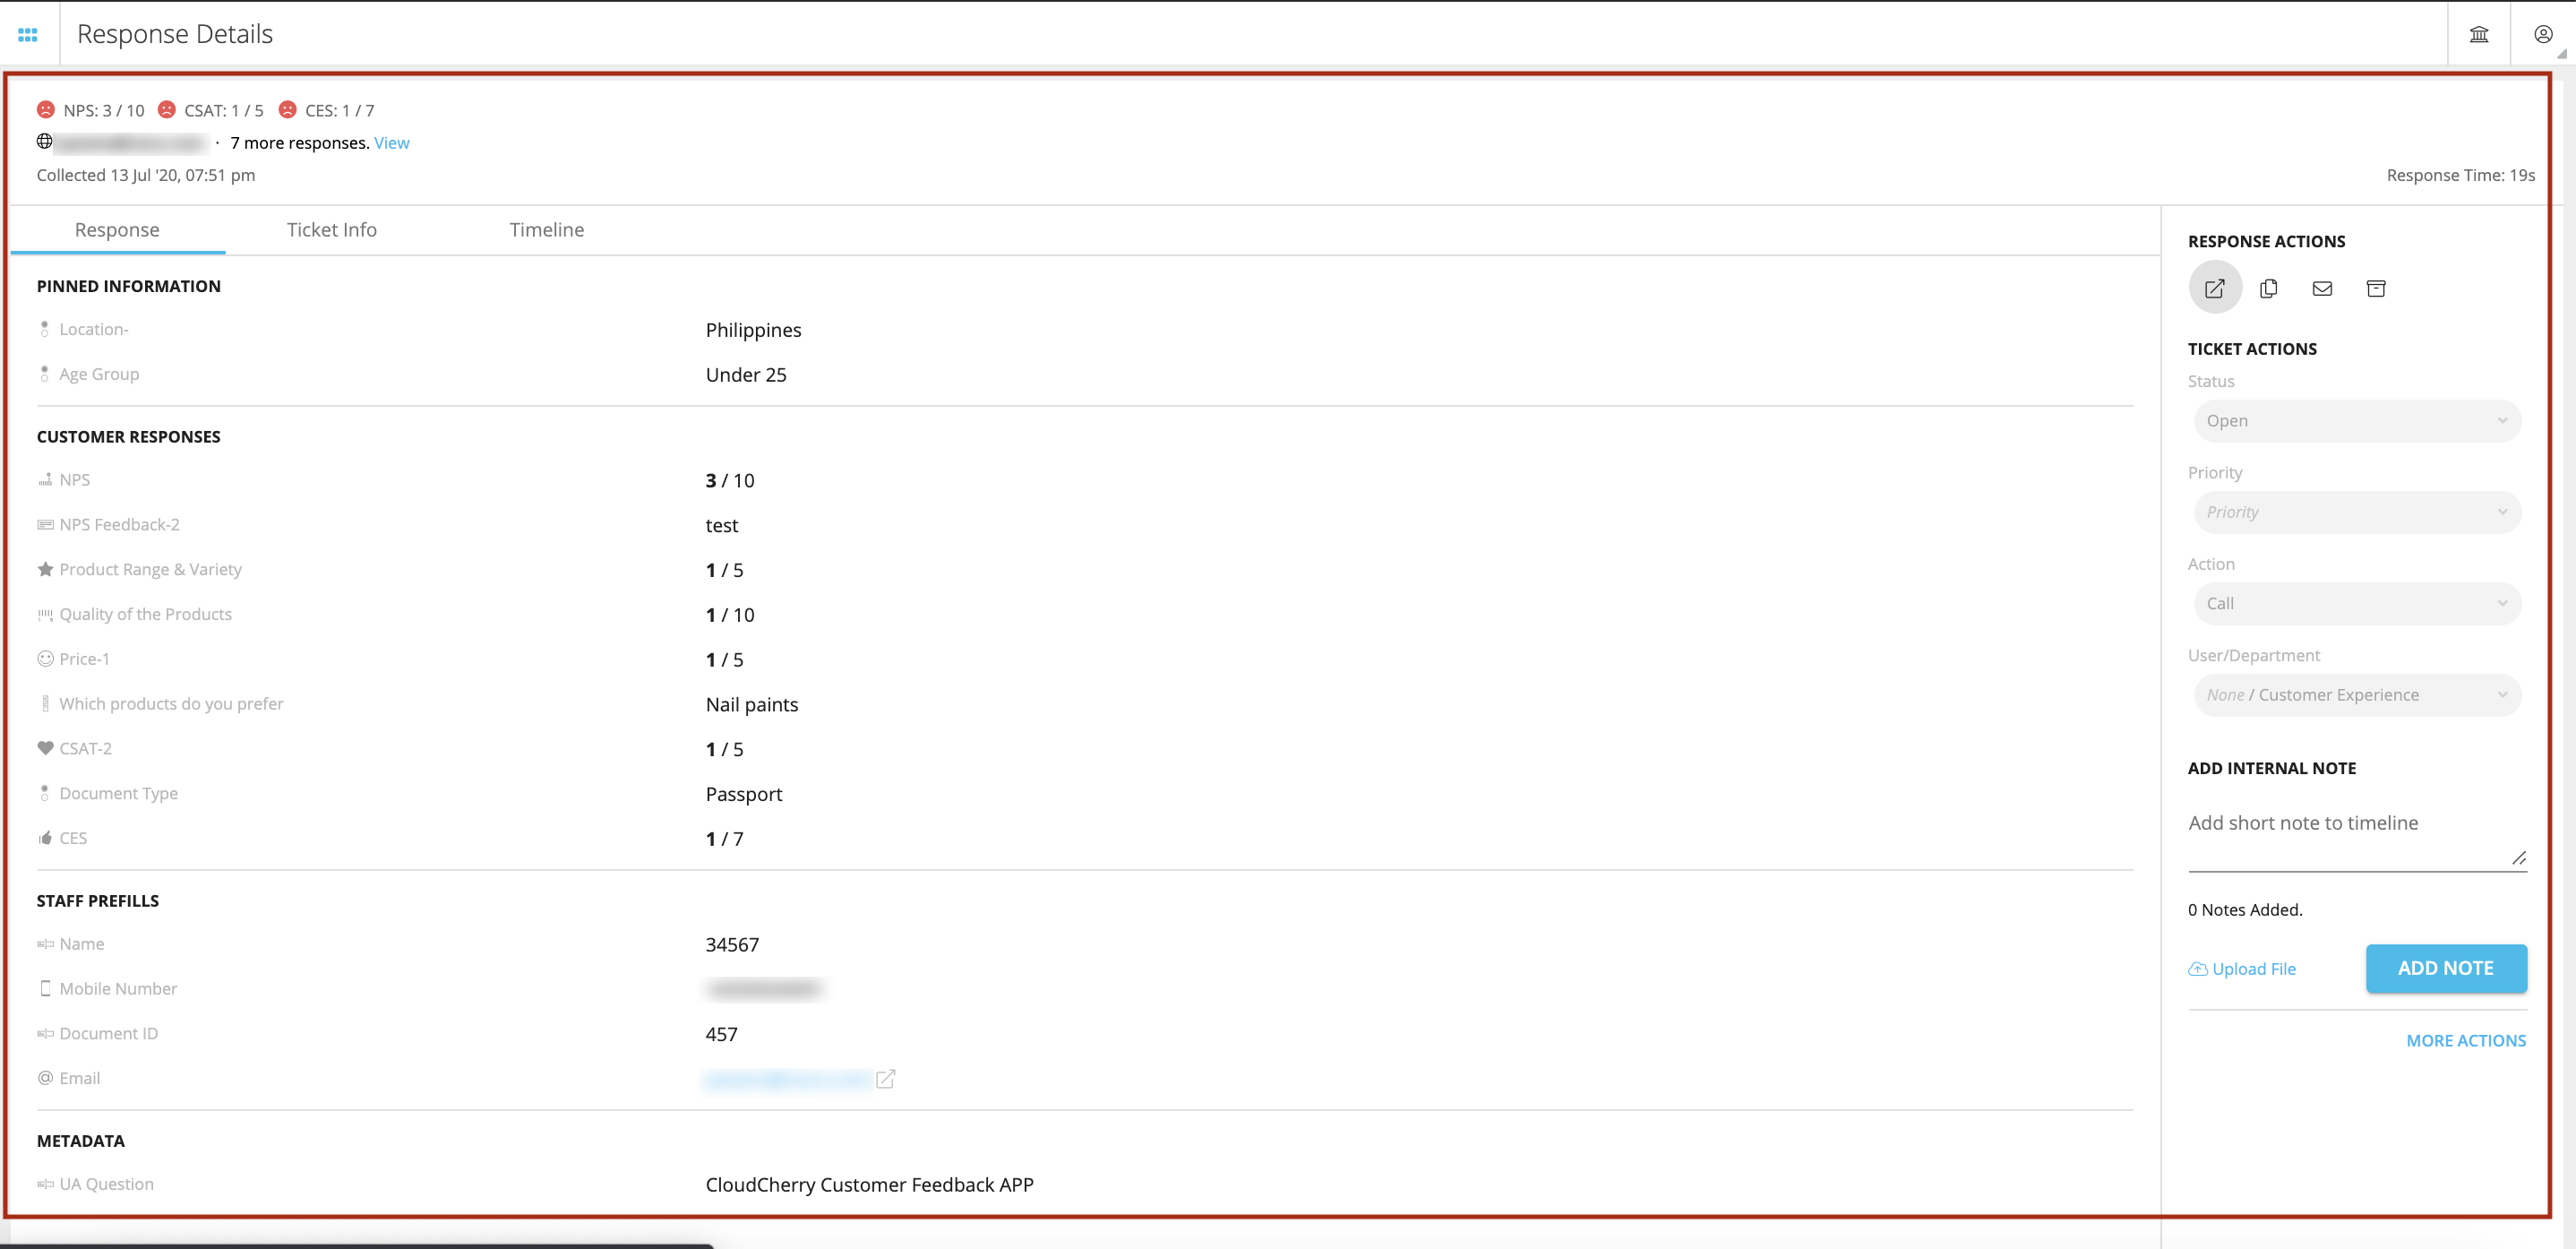Click the duplicate/copy icon in Response Actions
The image size is (2576, 1249).
click(2269, 288)
